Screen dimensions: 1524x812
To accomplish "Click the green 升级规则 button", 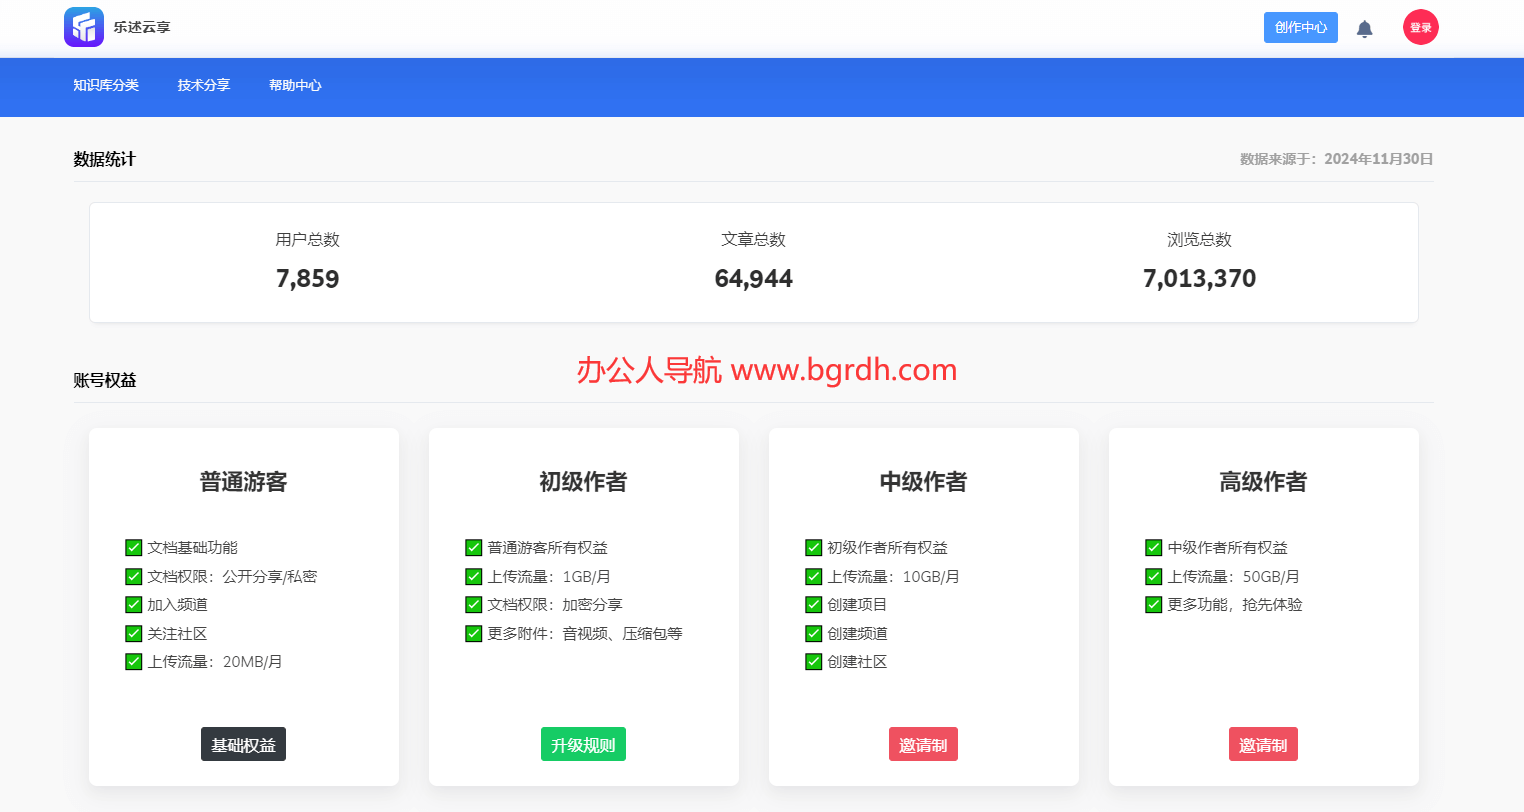I will [x=583, y=745].
